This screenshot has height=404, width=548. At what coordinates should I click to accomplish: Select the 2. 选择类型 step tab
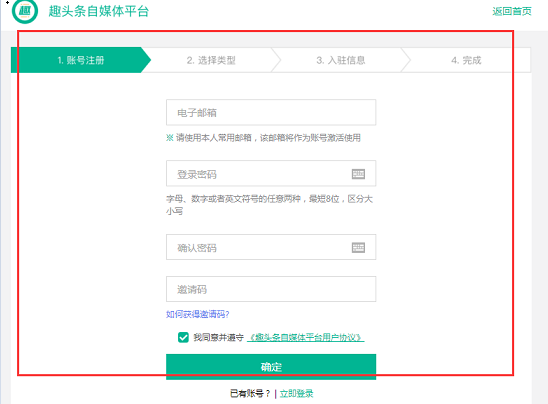click(211, 60)
